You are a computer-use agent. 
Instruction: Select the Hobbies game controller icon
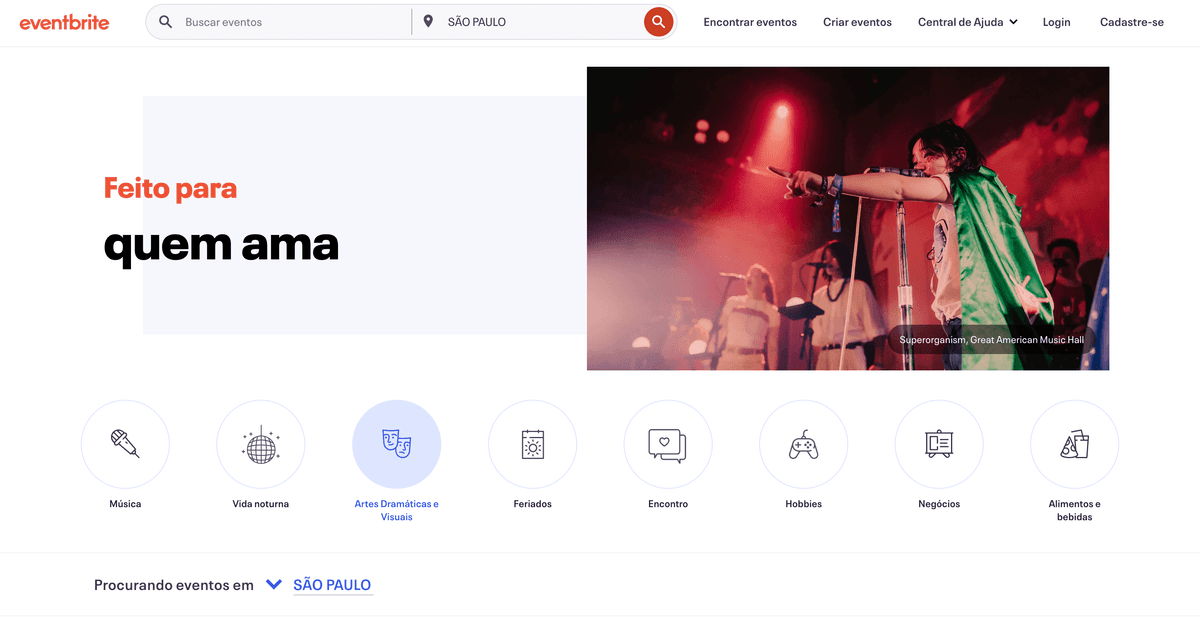click(803, 444)
